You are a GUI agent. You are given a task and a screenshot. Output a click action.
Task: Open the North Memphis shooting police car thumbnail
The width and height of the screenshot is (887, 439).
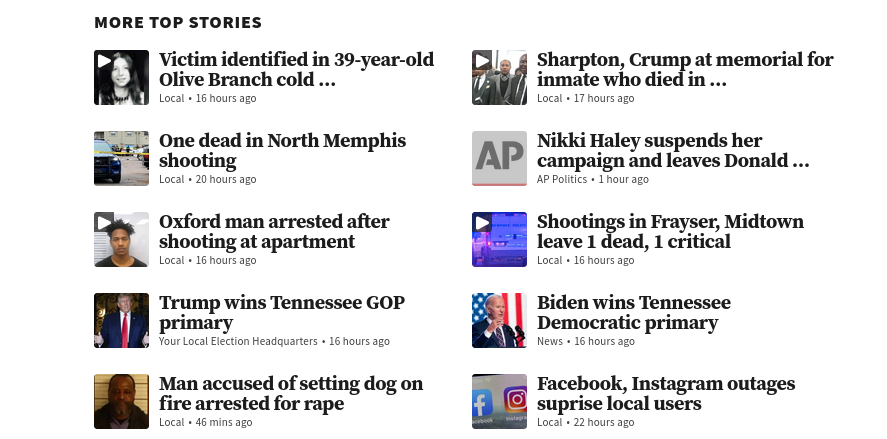click(121, 158)
